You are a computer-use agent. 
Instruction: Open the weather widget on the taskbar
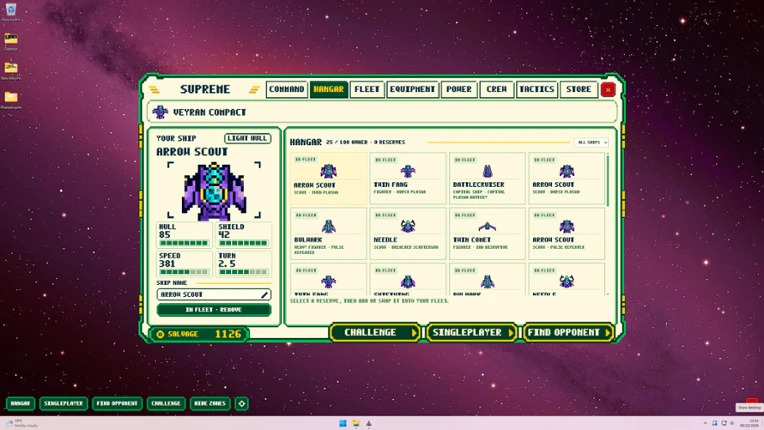pyautogui.click(x=22, y=423)
